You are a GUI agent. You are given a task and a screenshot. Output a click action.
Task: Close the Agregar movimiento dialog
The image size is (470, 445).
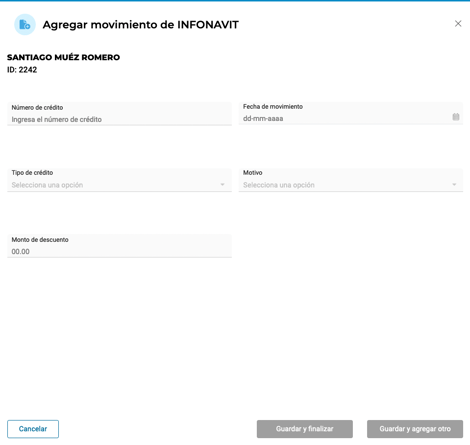pos(458,24)
